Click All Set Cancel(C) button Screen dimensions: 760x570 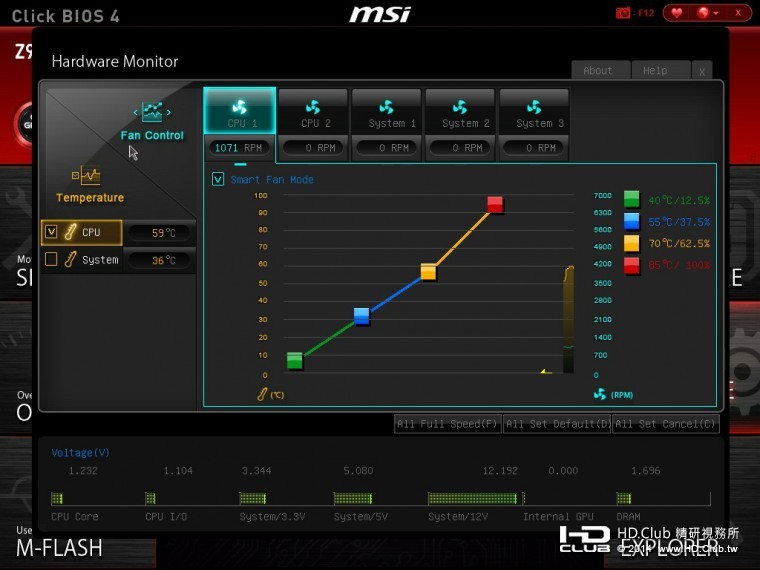pyautogui.click(x=665, y=424)
